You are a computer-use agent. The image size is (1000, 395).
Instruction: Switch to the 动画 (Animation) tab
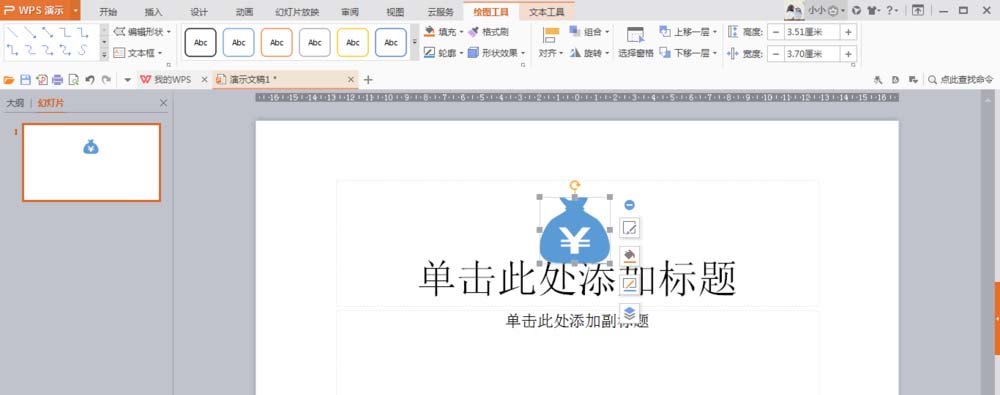pos(244,11)
